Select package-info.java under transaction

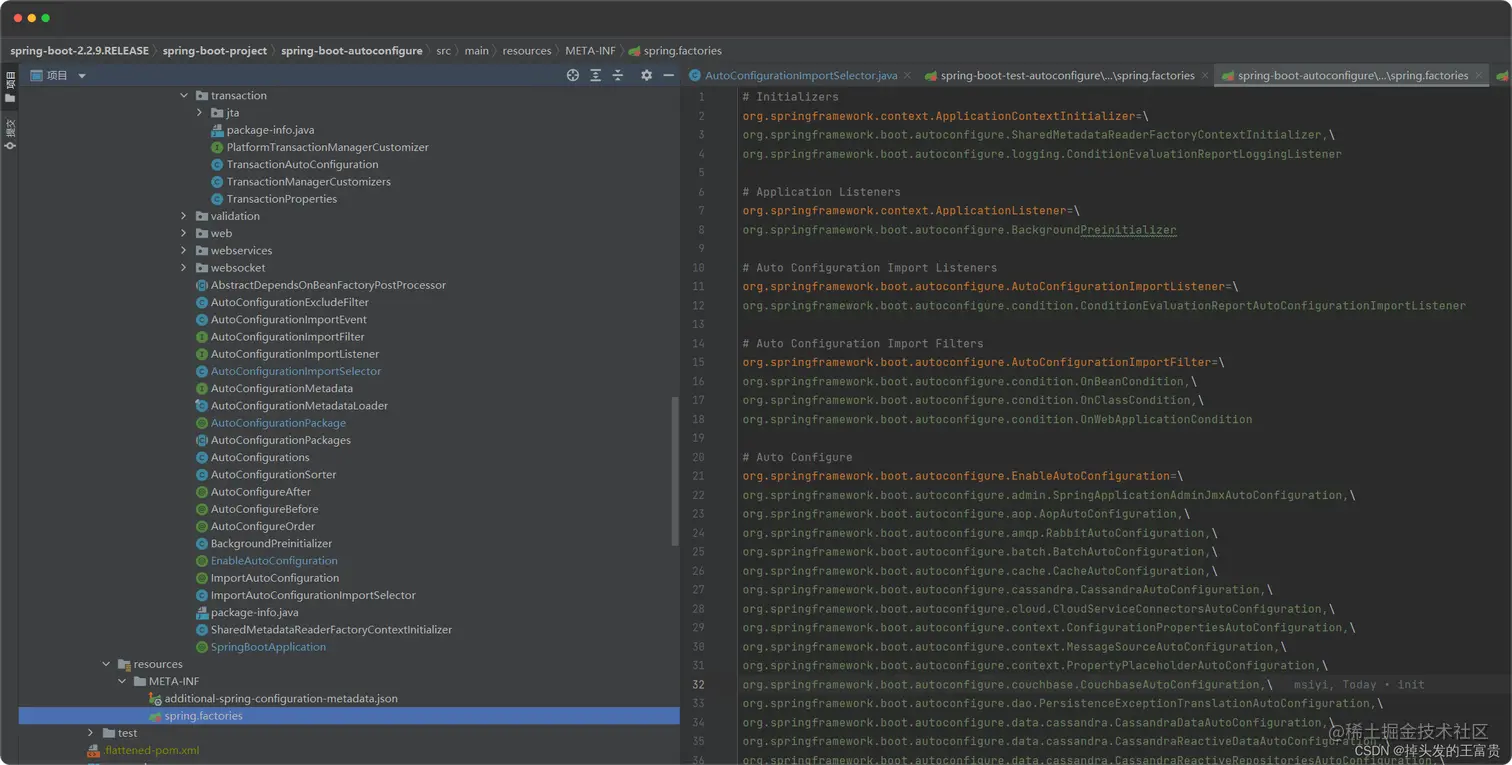click(x=270, y=130)
